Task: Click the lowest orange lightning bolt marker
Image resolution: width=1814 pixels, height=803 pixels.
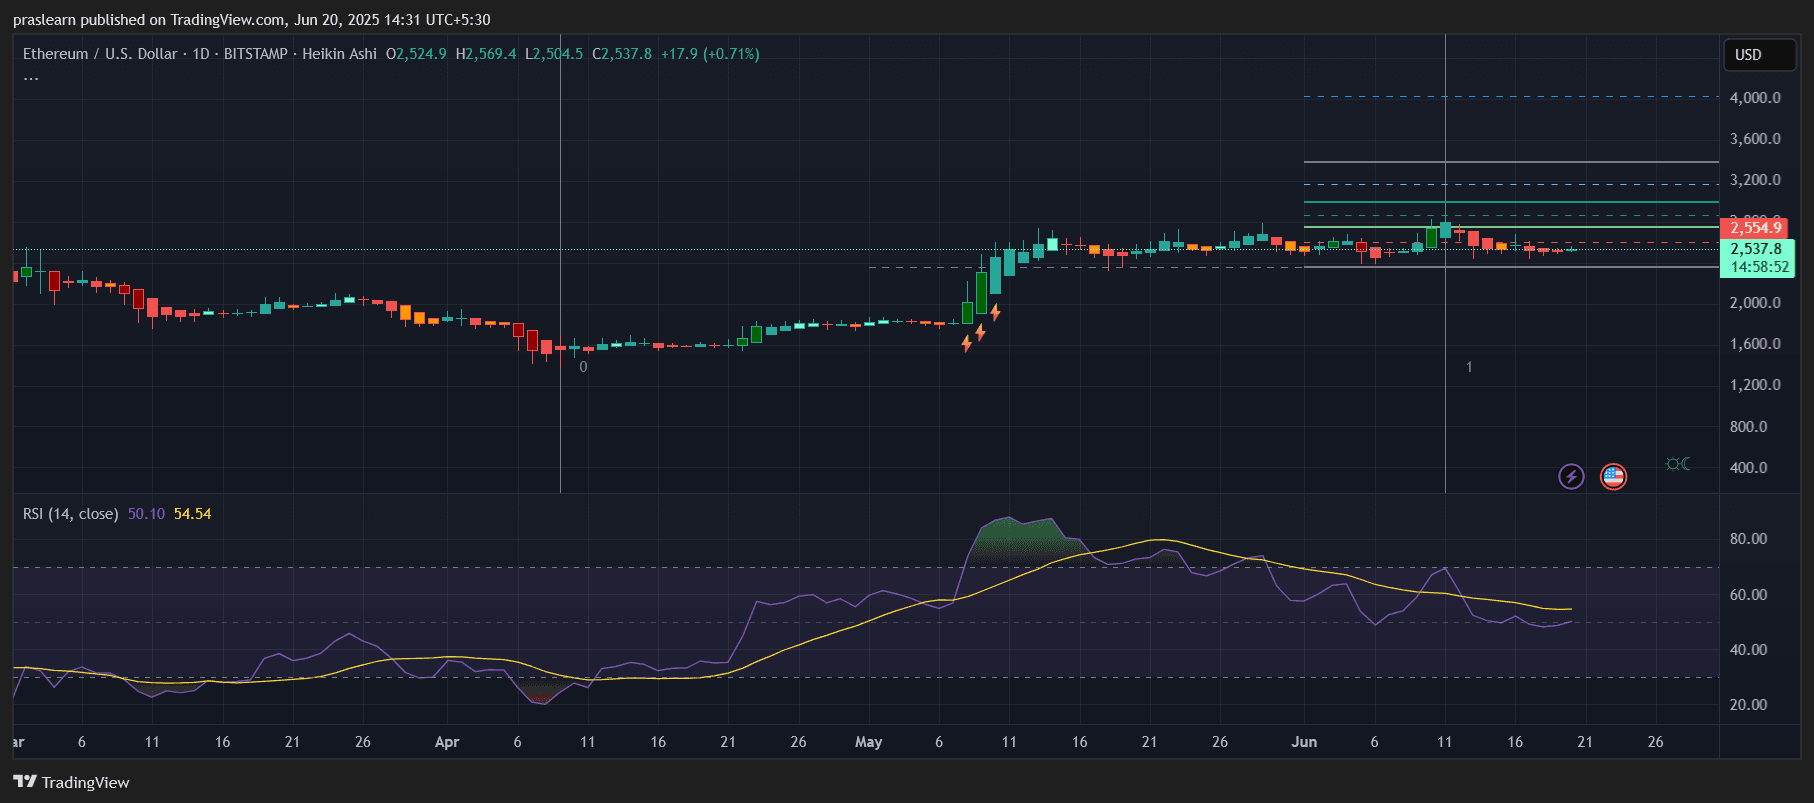Action: (x=966, y=344)
